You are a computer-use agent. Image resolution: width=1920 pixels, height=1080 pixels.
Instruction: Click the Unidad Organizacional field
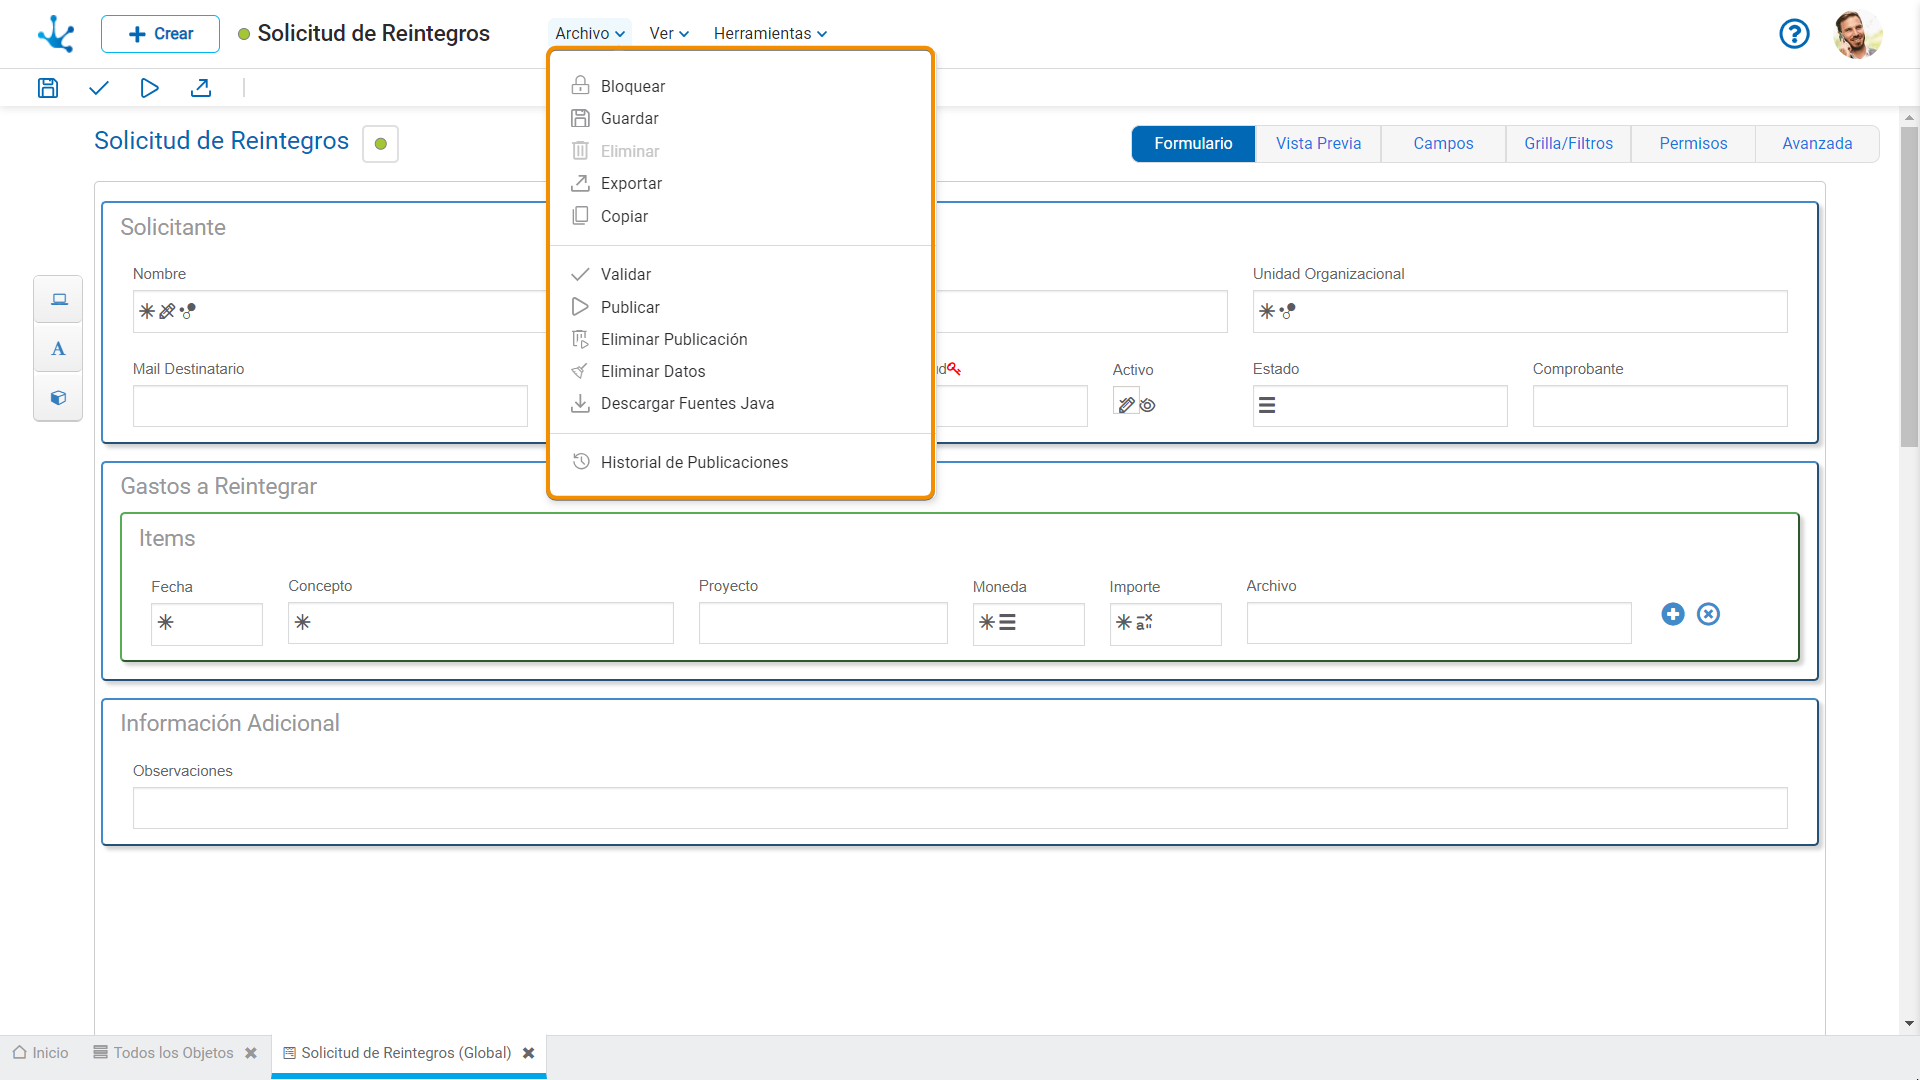click(1520, 311)
